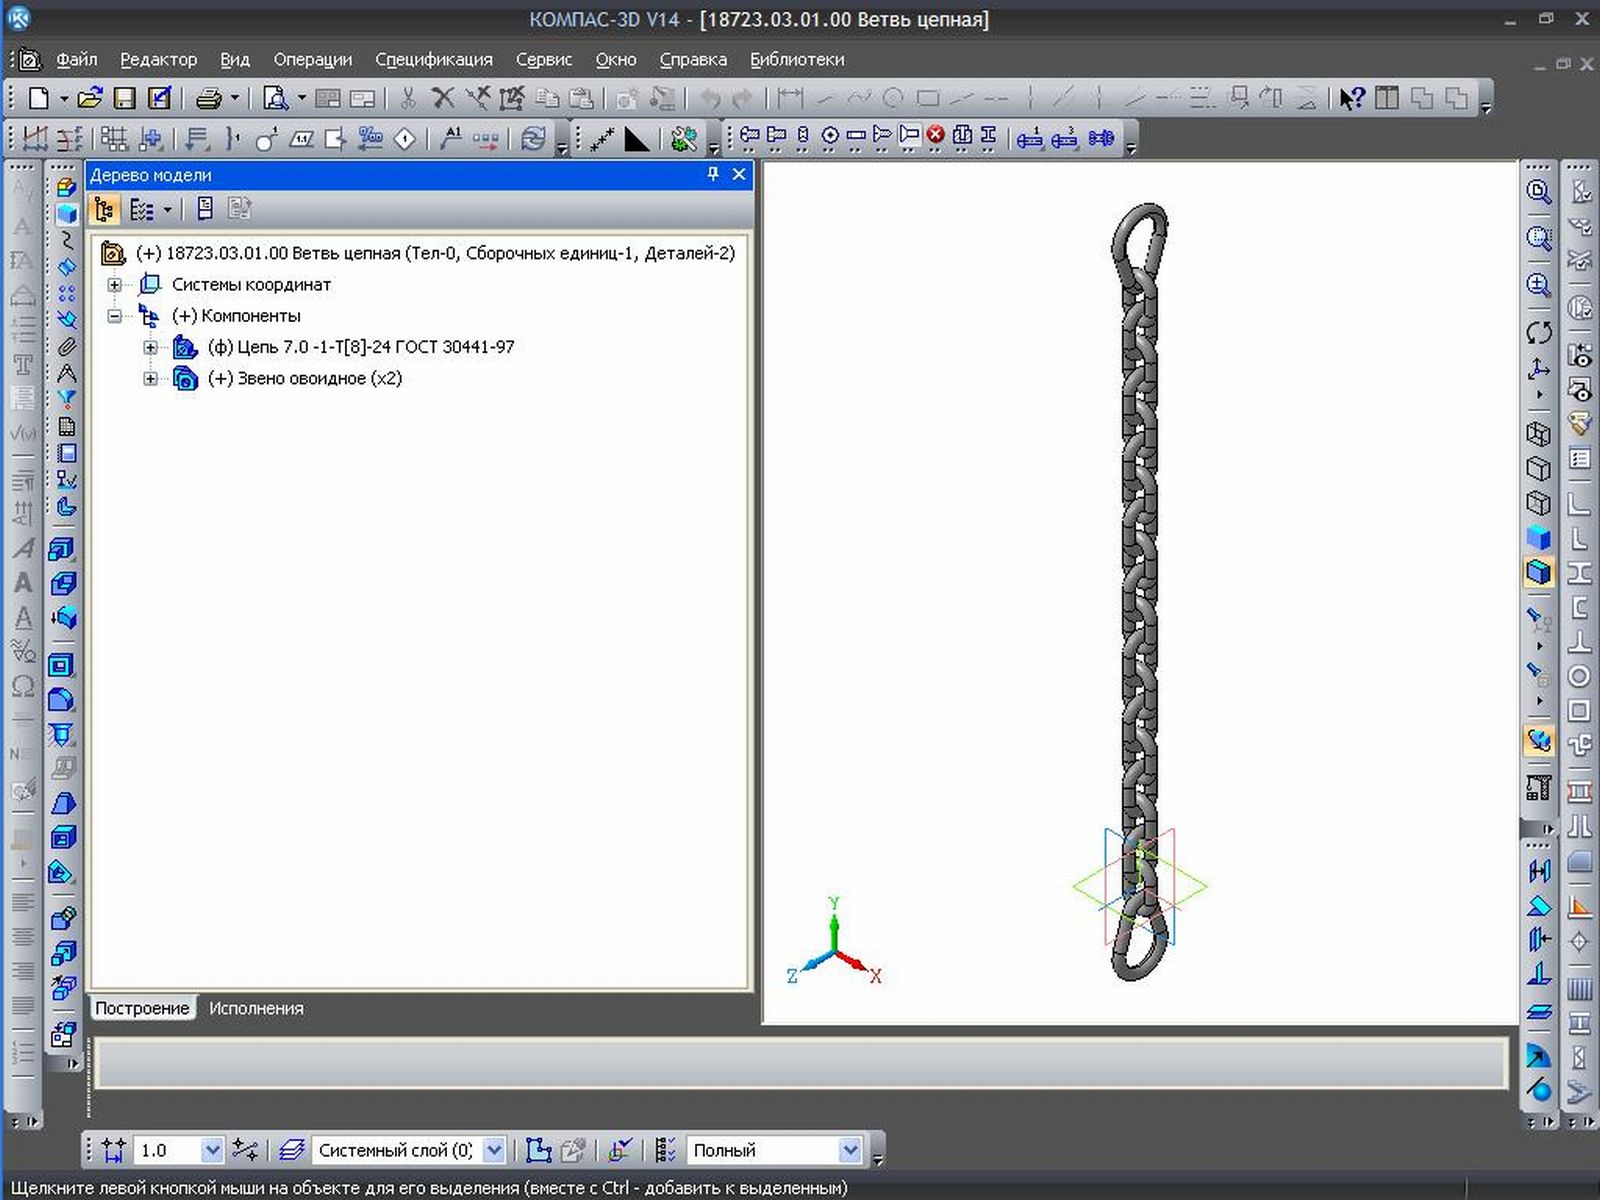Image resolution: width=1600 pixels, height=1200 pixels.
Task: Pin the Дерево модели panel
Action: (x=713, y=174)
